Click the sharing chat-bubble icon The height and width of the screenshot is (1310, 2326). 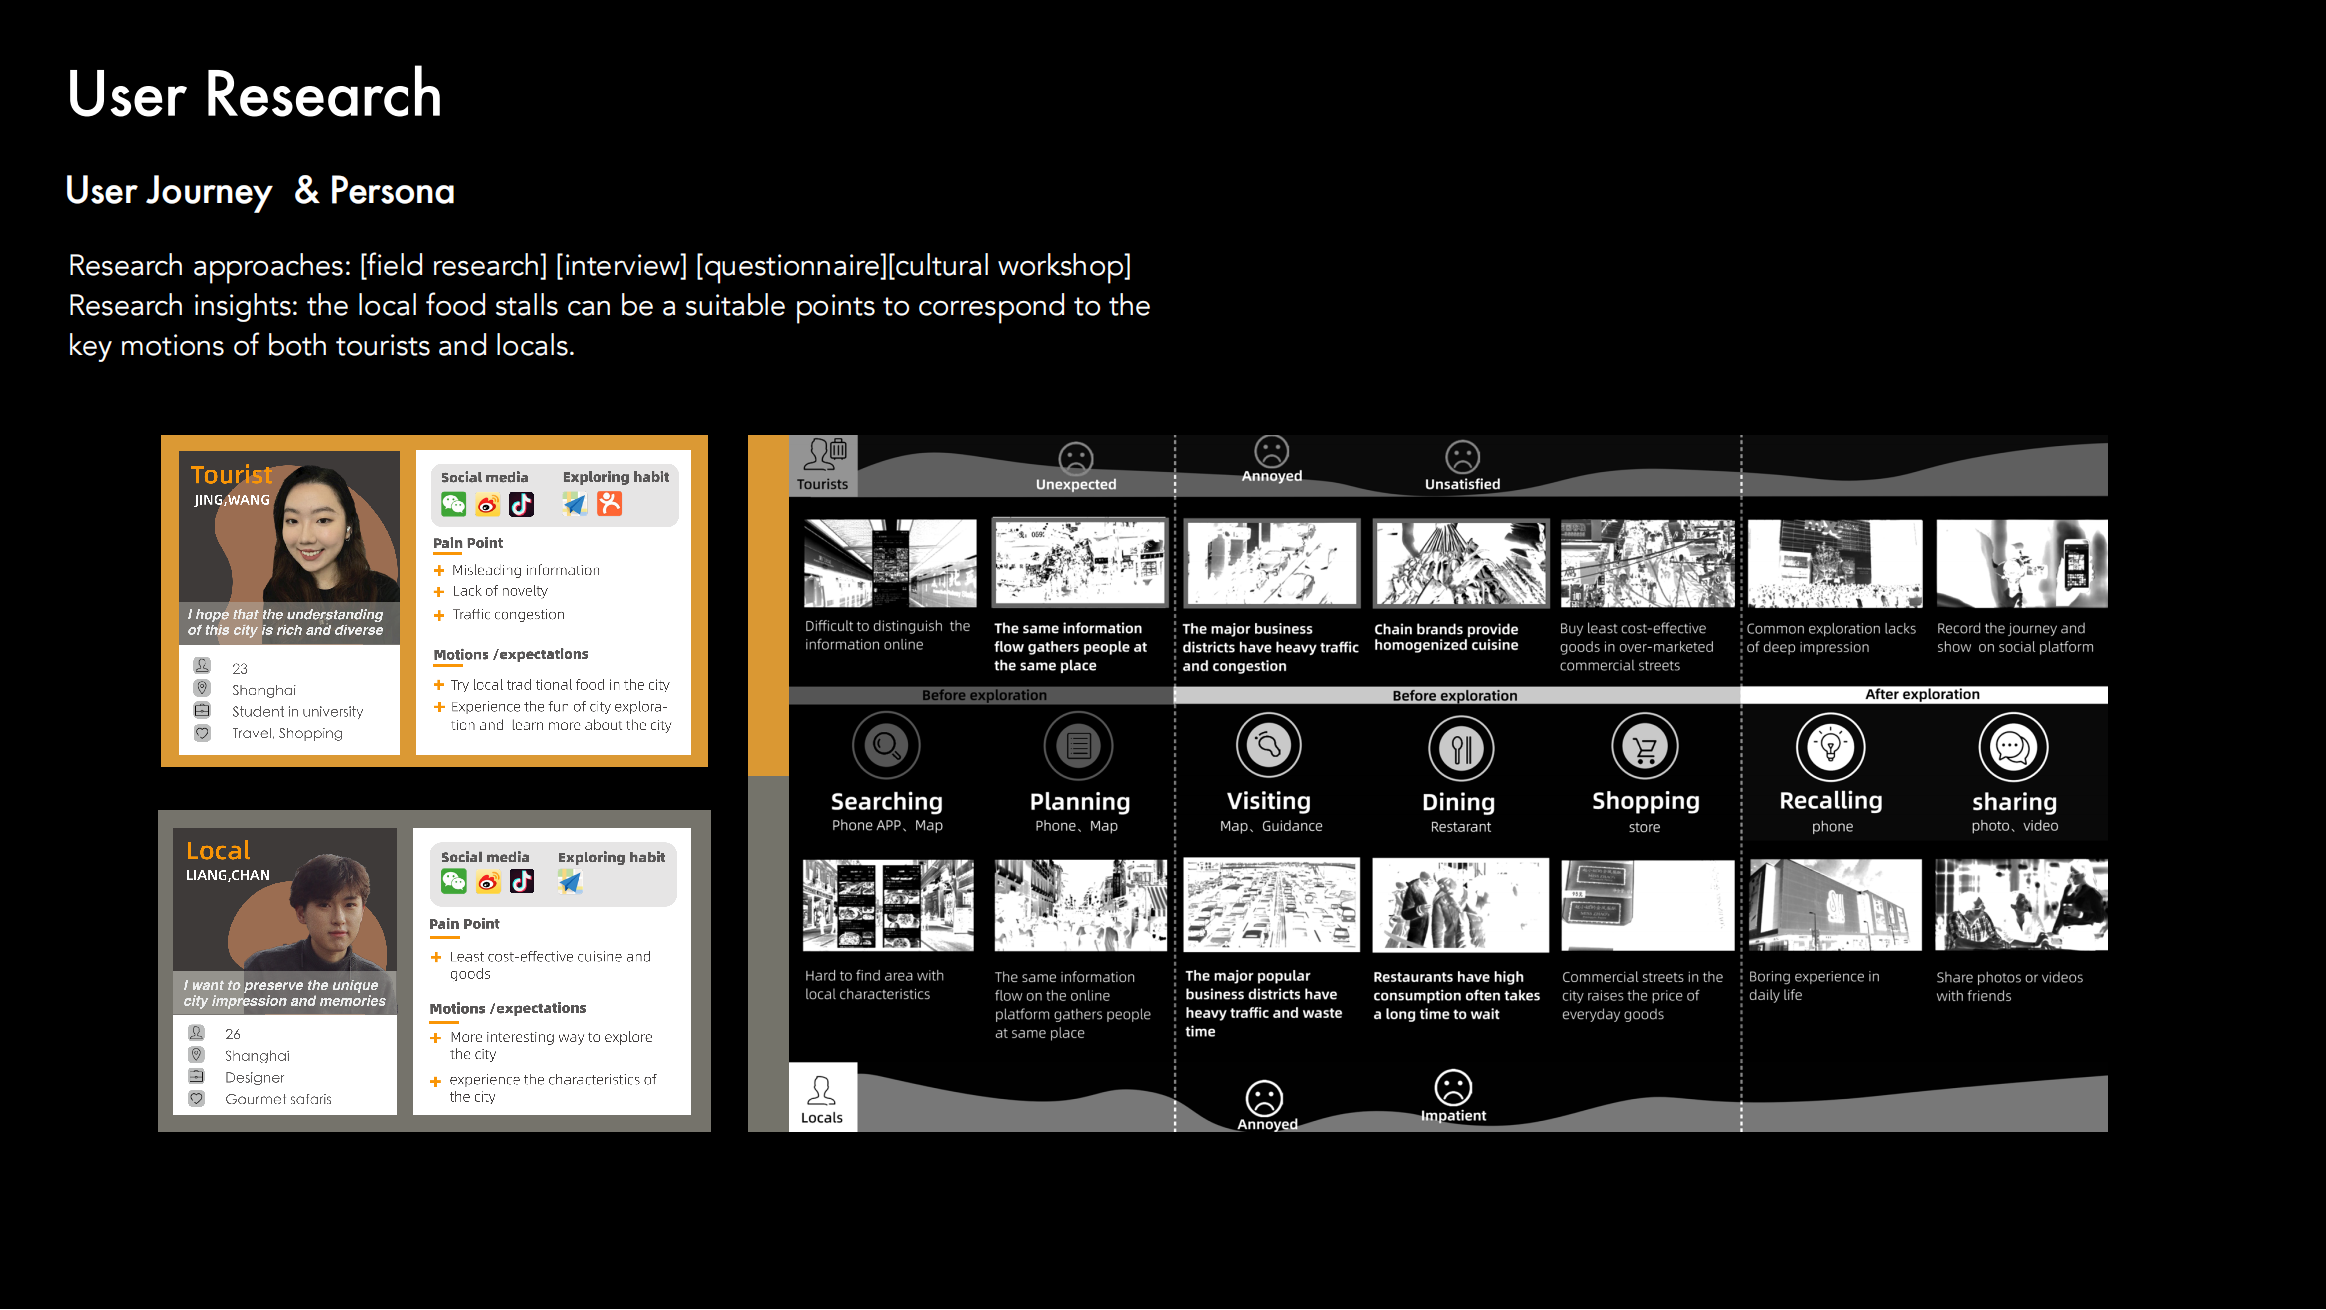coord(2013,747)
